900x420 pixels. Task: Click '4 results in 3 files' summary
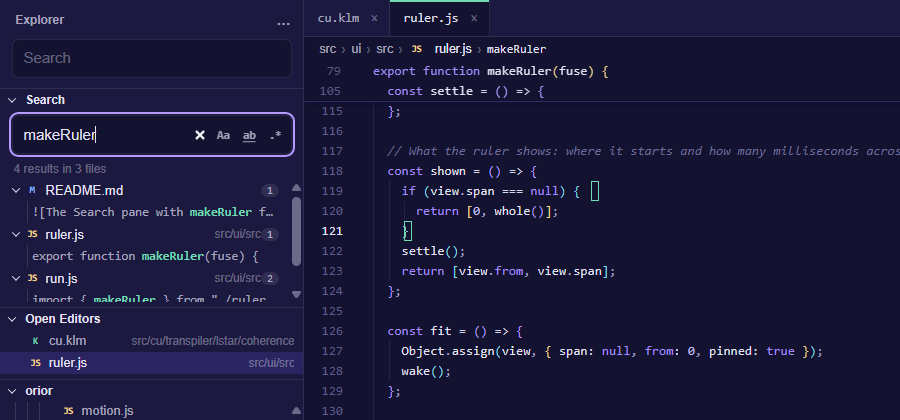click(x=60, y=169)
